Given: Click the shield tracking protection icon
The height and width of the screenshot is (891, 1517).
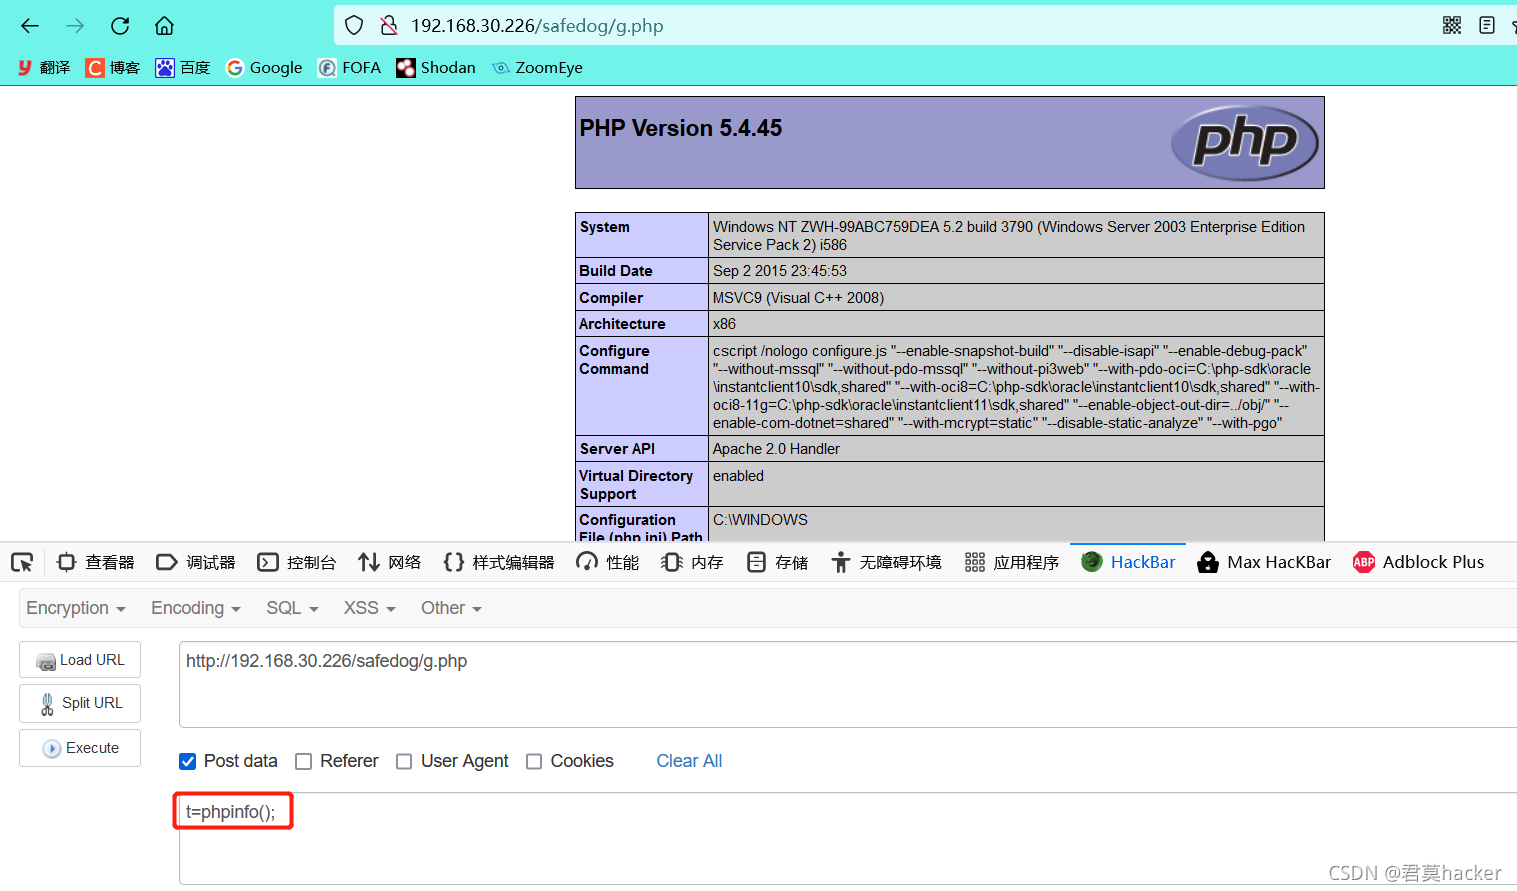Looking at the screenshot, I should pos(354,26).
